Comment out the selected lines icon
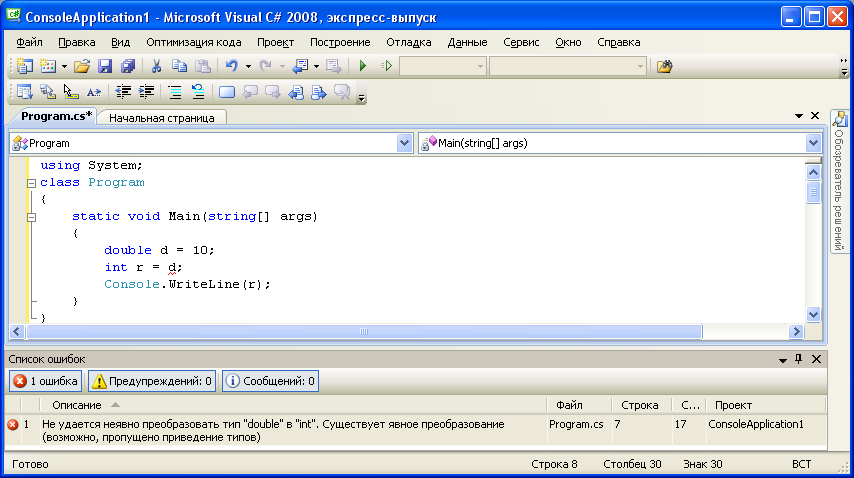Viewport: 854px width, 478px height. [x=175, y=92]
